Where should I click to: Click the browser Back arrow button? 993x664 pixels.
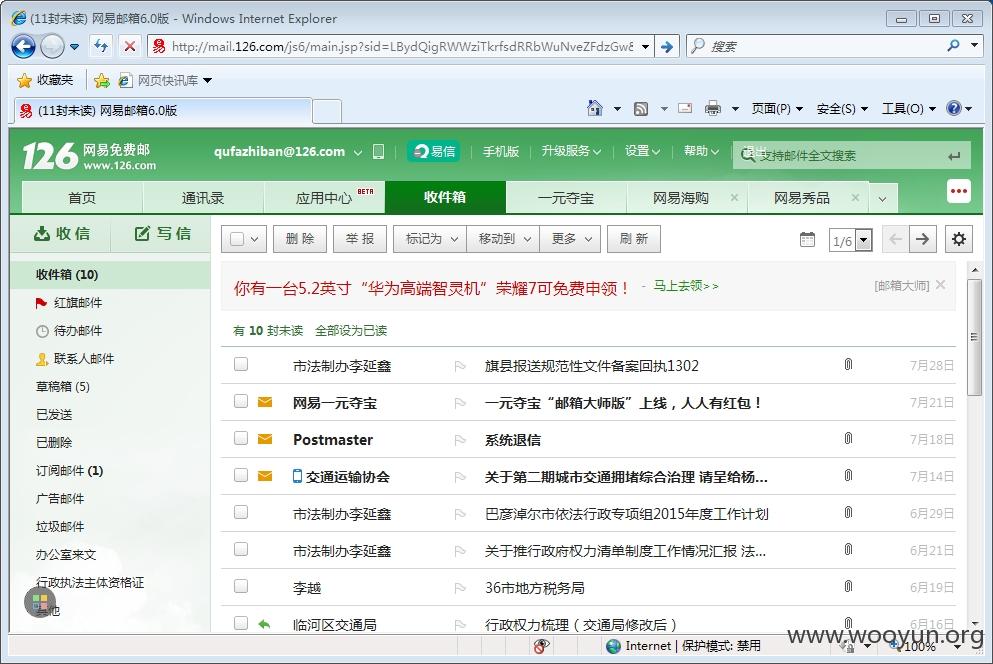pos(23,46)
